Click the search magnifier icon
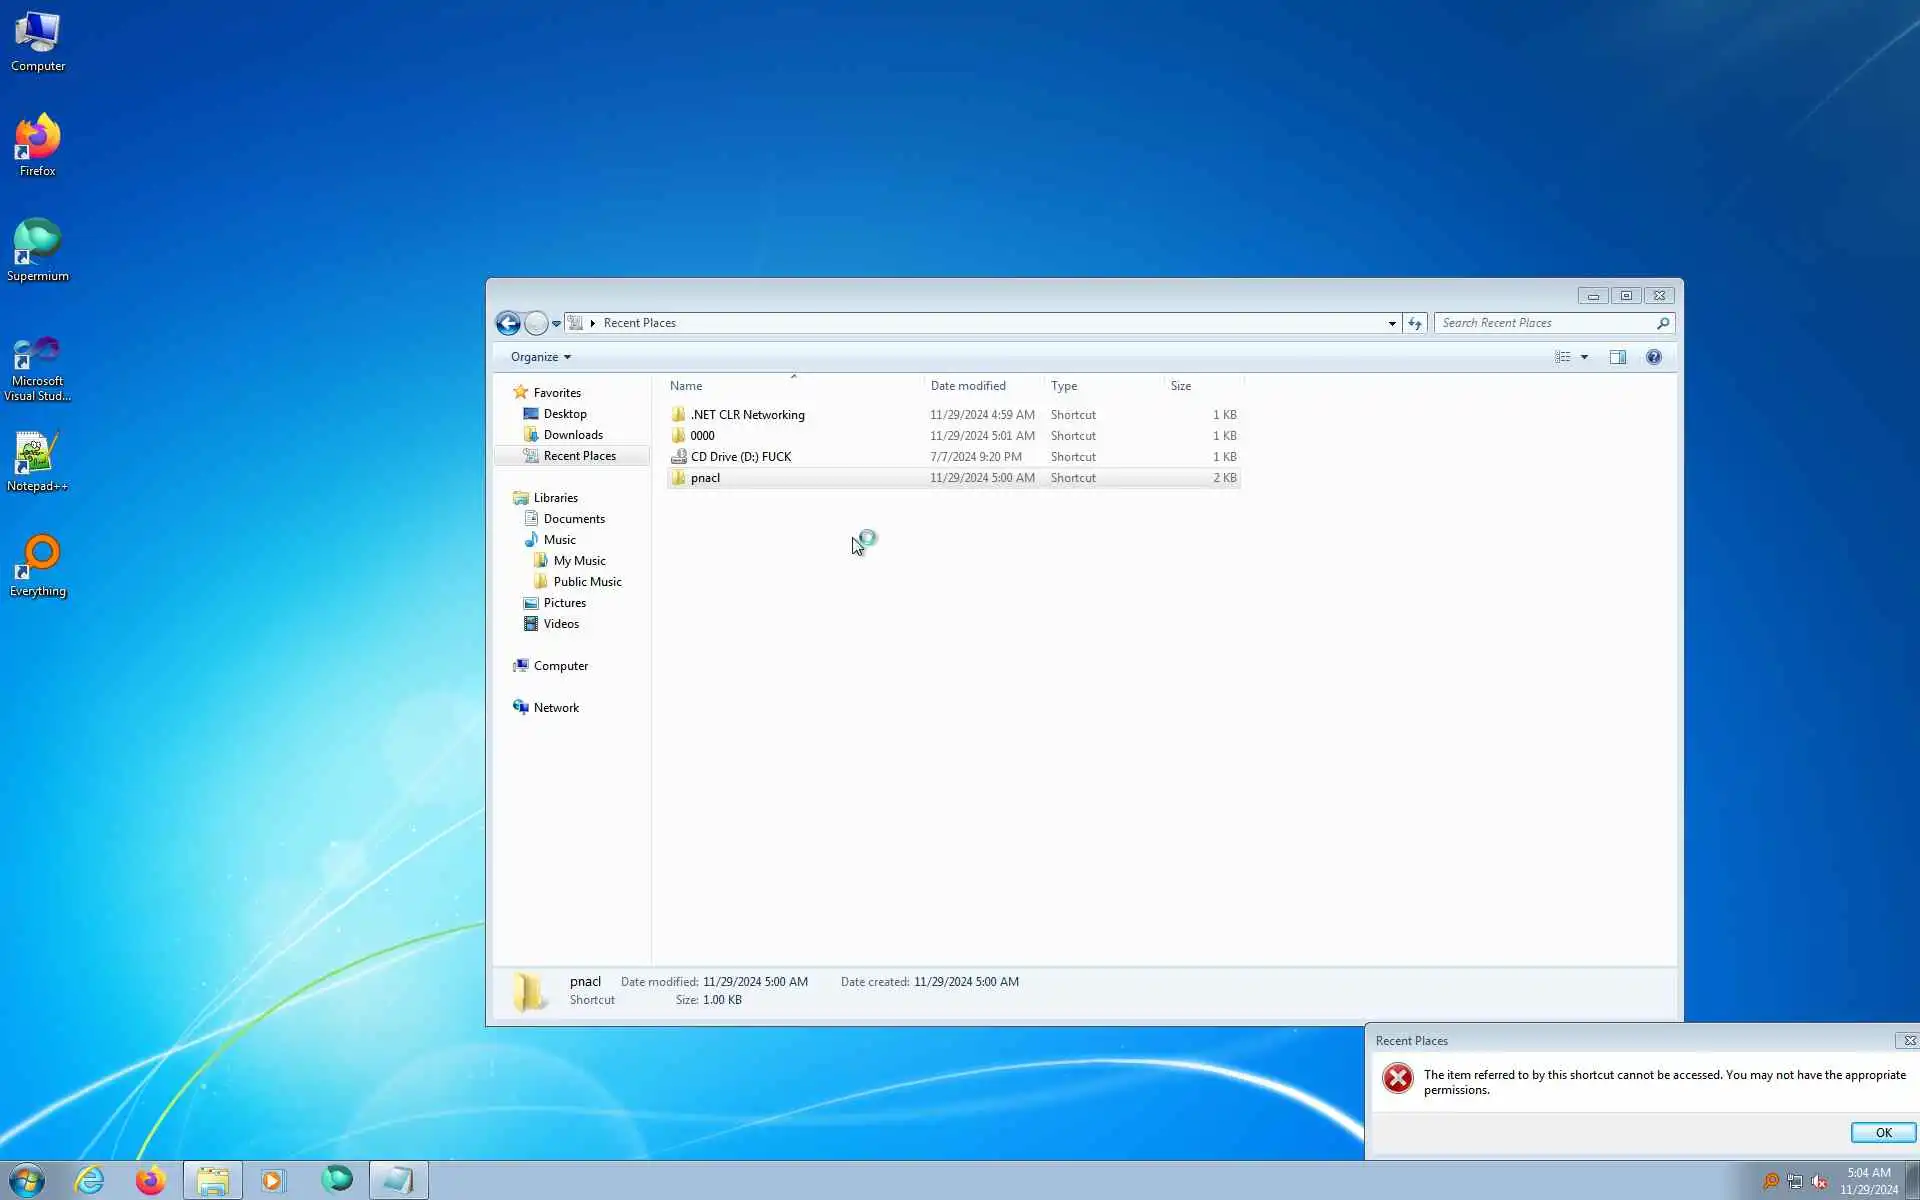Image resolution: width=1920 pixels, height=1200 pixels. (1662, 323)
